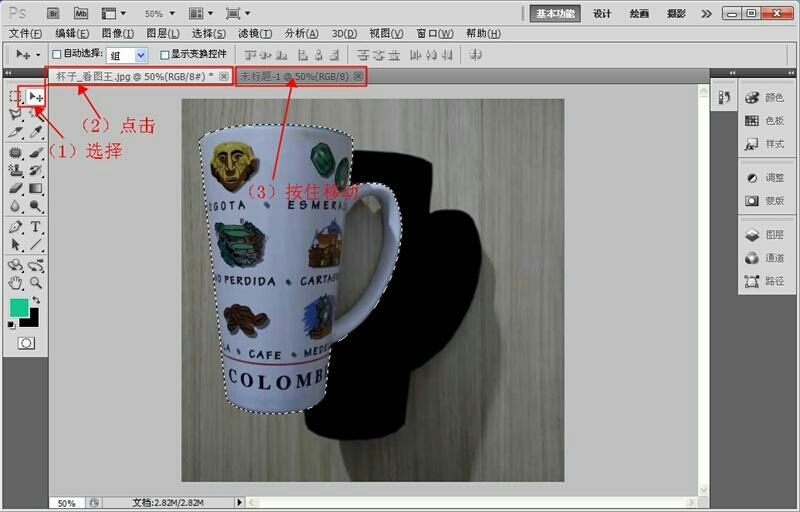The image size is (800, 512).
Task: Select the 绘画 workspace
Action: click(x=639, y=14)
